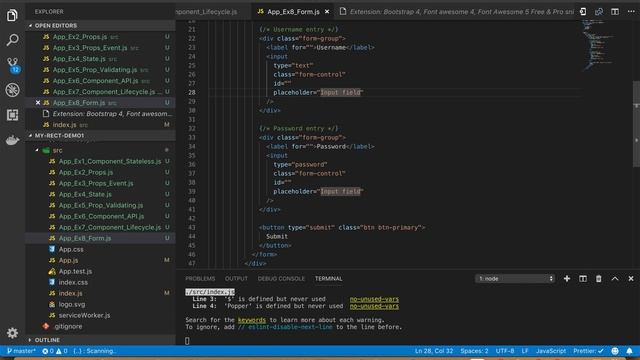Click the Submit text on line 44

277,236
